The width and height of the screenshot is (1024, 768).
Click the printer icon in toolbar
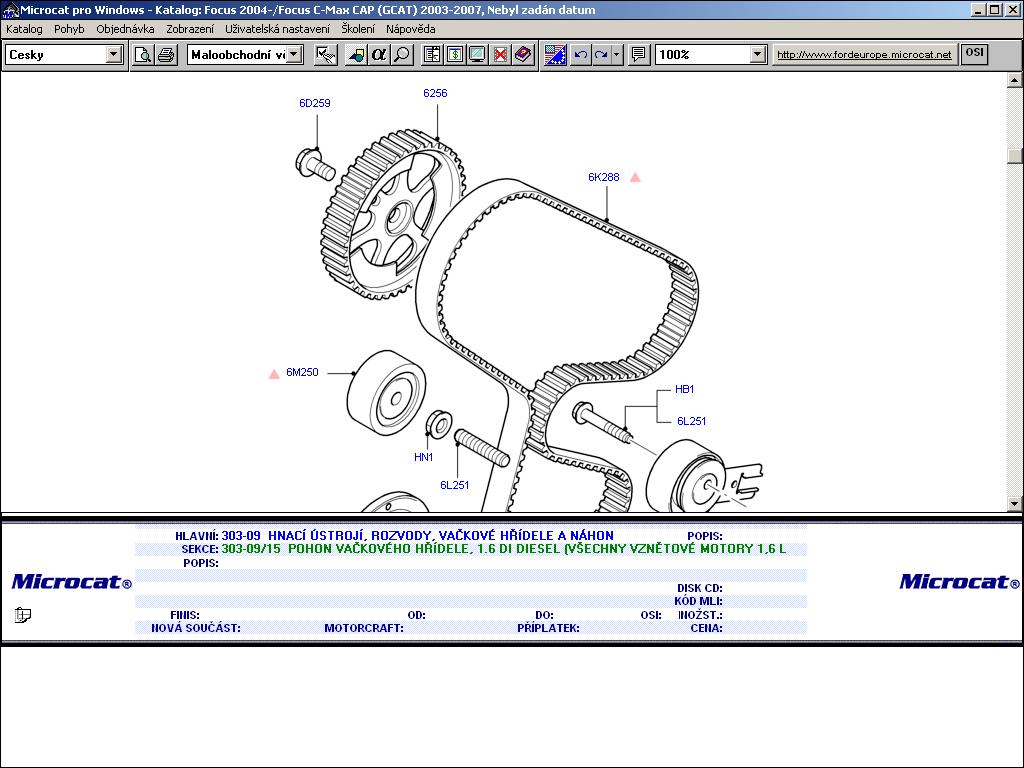coord(166,55)
